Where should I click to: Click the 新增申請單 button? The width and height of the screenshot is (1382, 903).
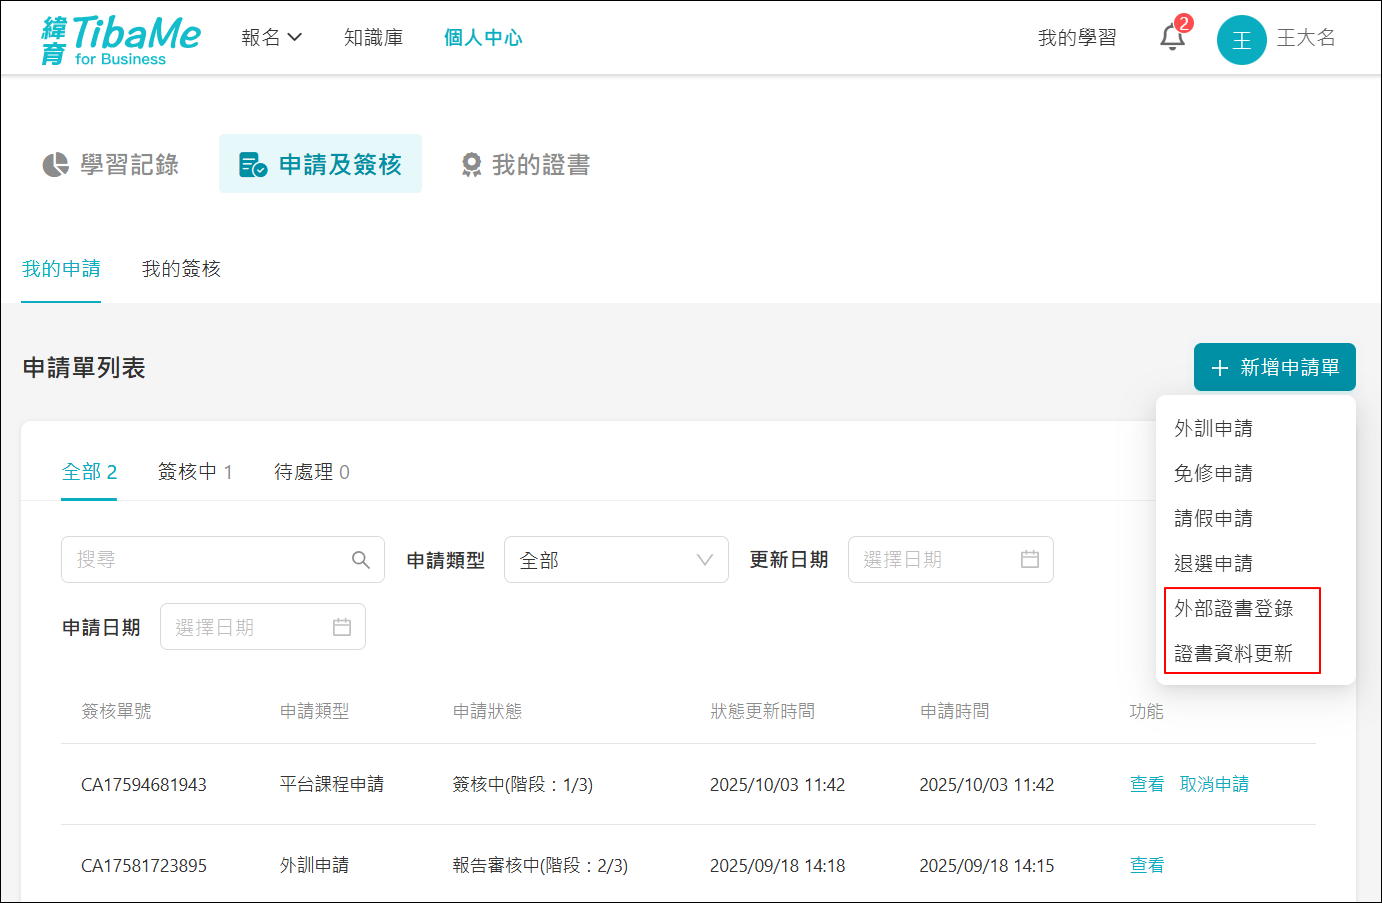1274,367
